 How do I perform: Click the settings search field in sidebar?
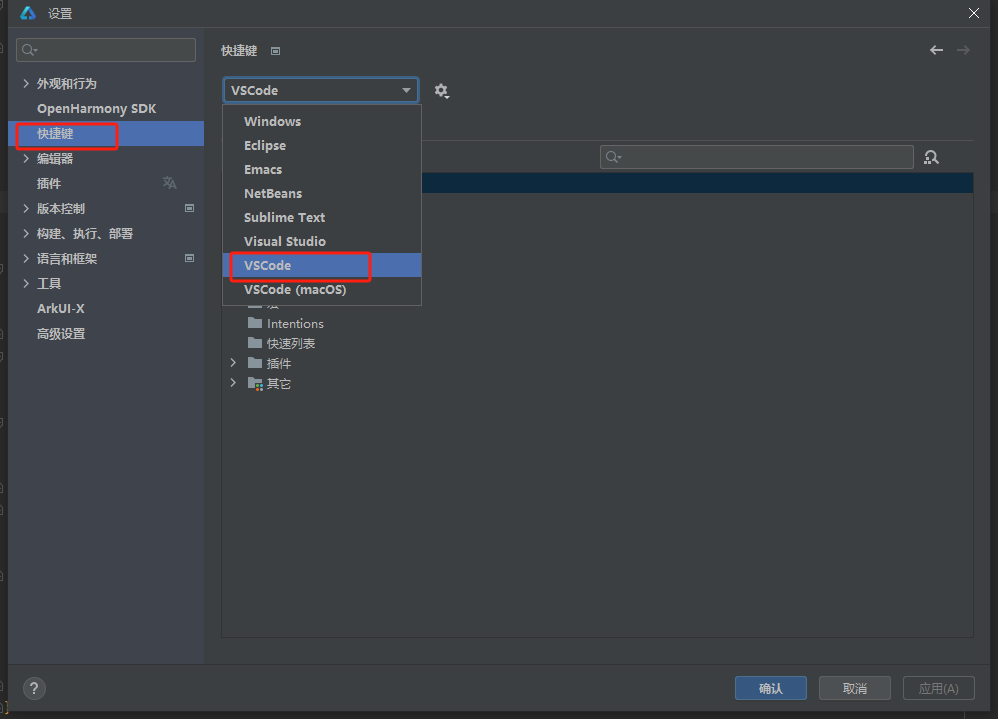point(106,50)
